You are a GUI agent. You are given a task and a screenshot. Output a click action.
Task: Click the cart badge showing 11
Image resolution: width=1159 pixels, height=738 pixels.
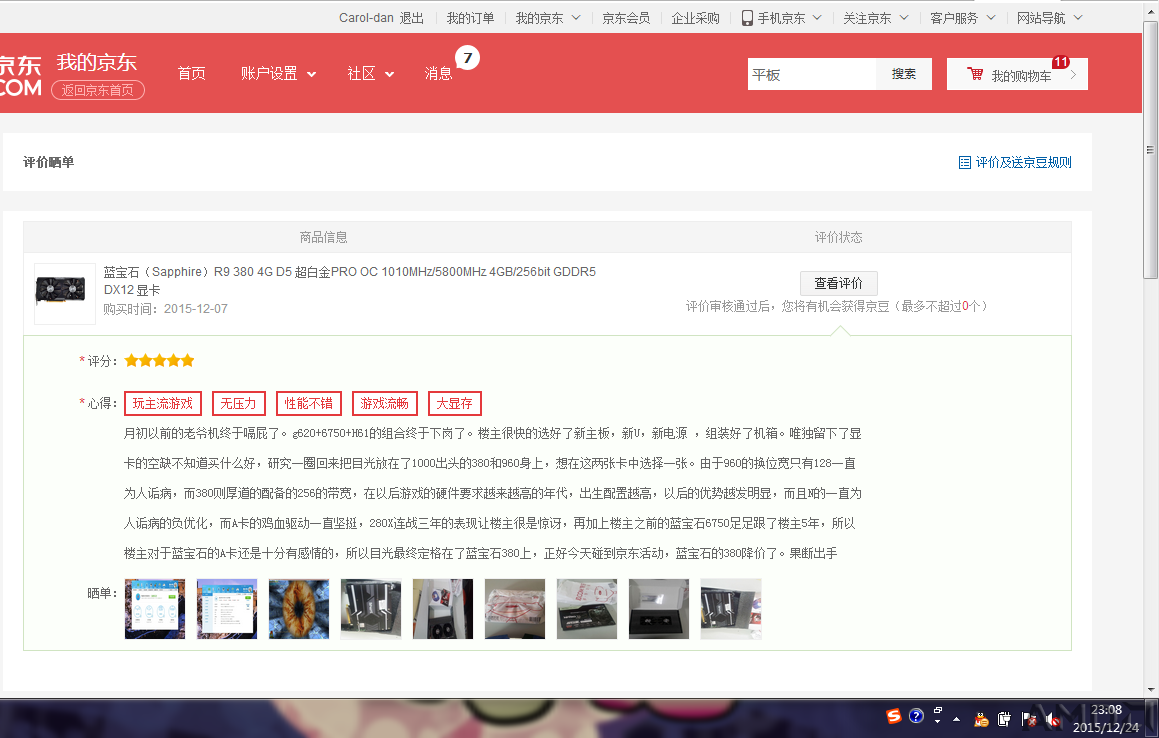tap(1061, 62)
